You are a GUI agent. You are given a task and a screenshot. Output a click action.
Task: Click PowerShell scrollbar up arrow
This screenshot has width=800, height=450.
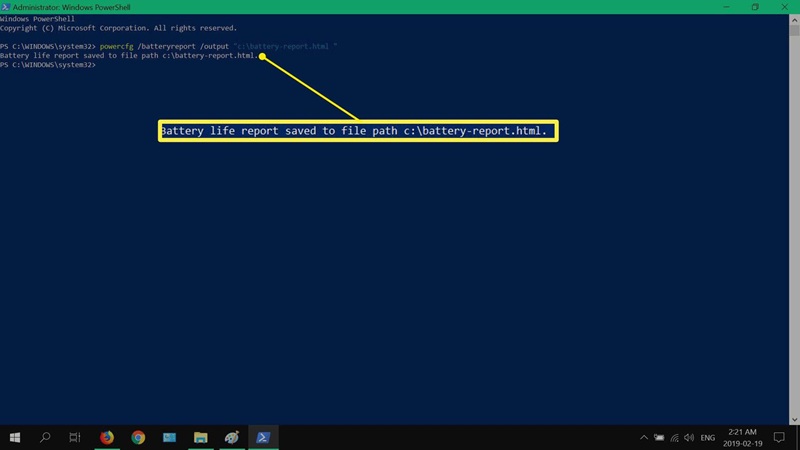[x=794, y=20]
